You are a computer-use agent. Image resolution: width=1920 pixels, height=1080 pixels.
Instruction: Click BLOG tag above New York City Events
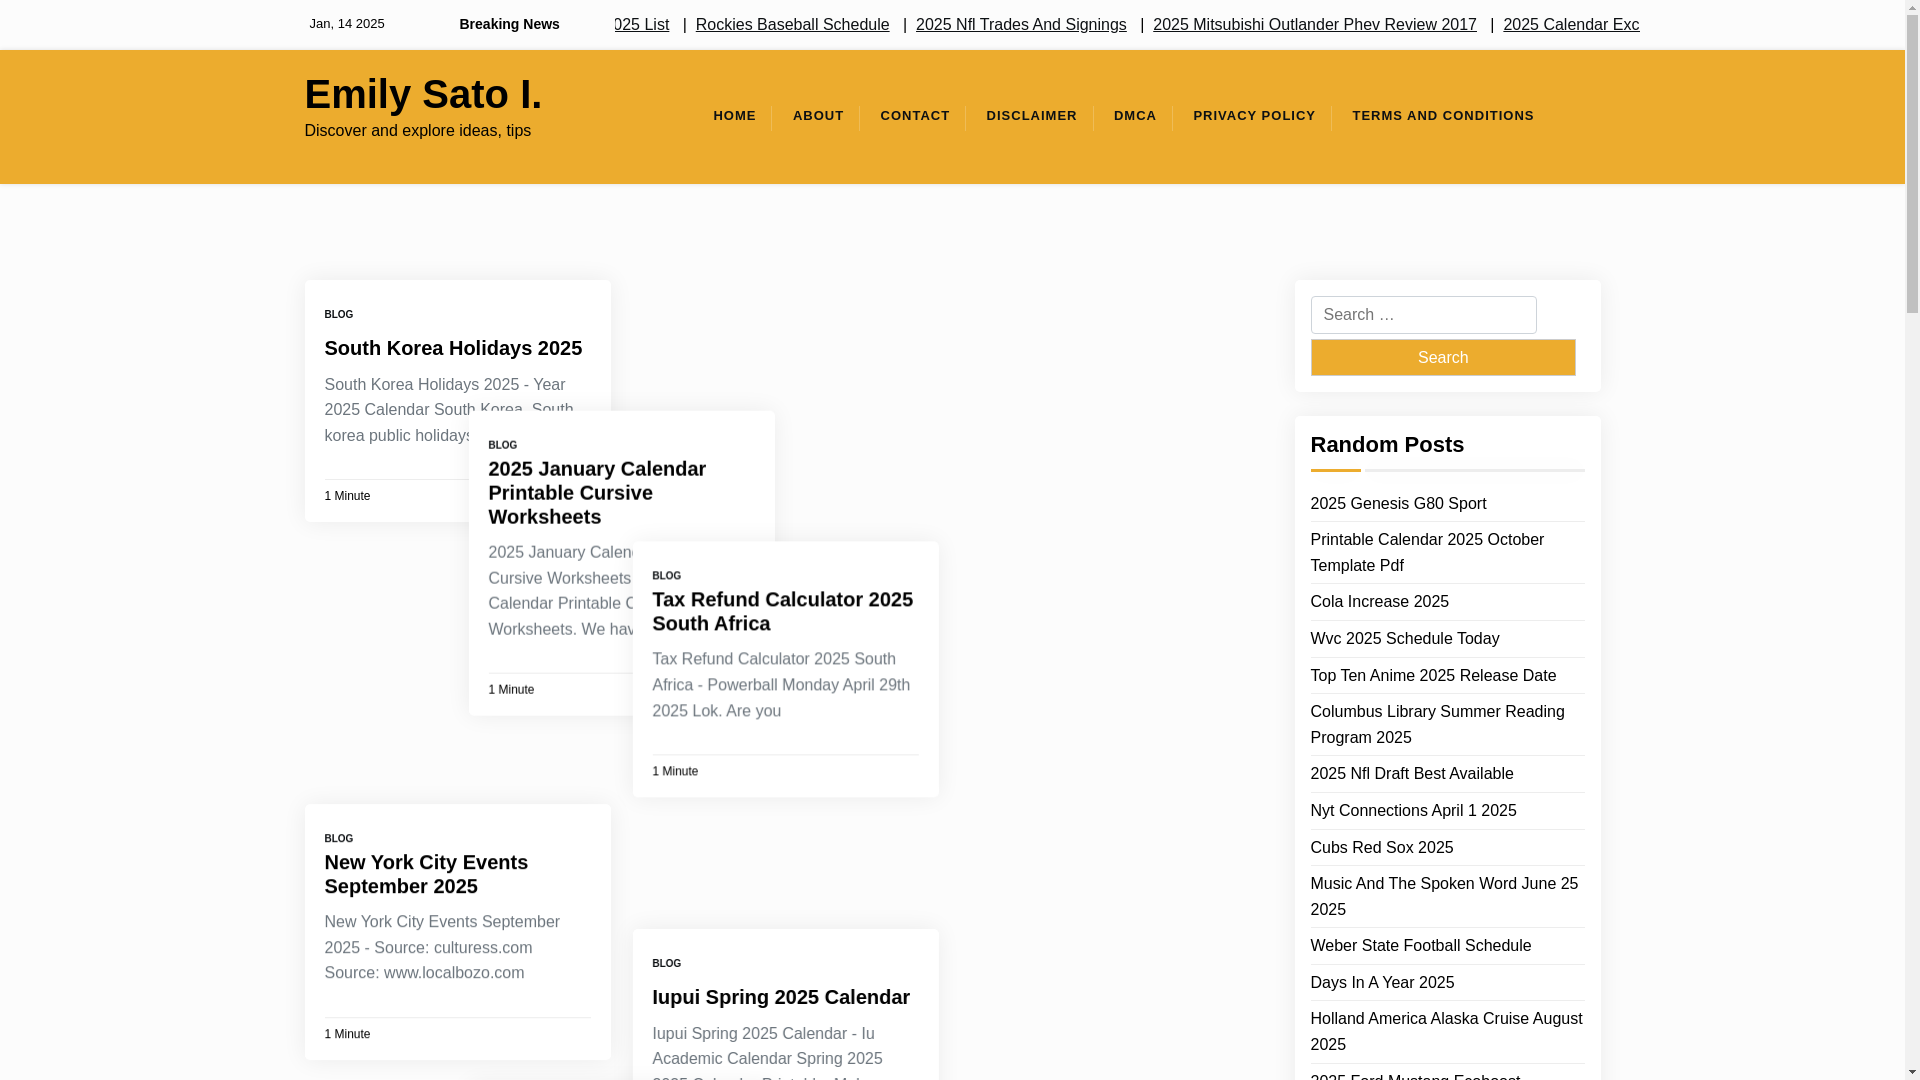coord(338,839)
